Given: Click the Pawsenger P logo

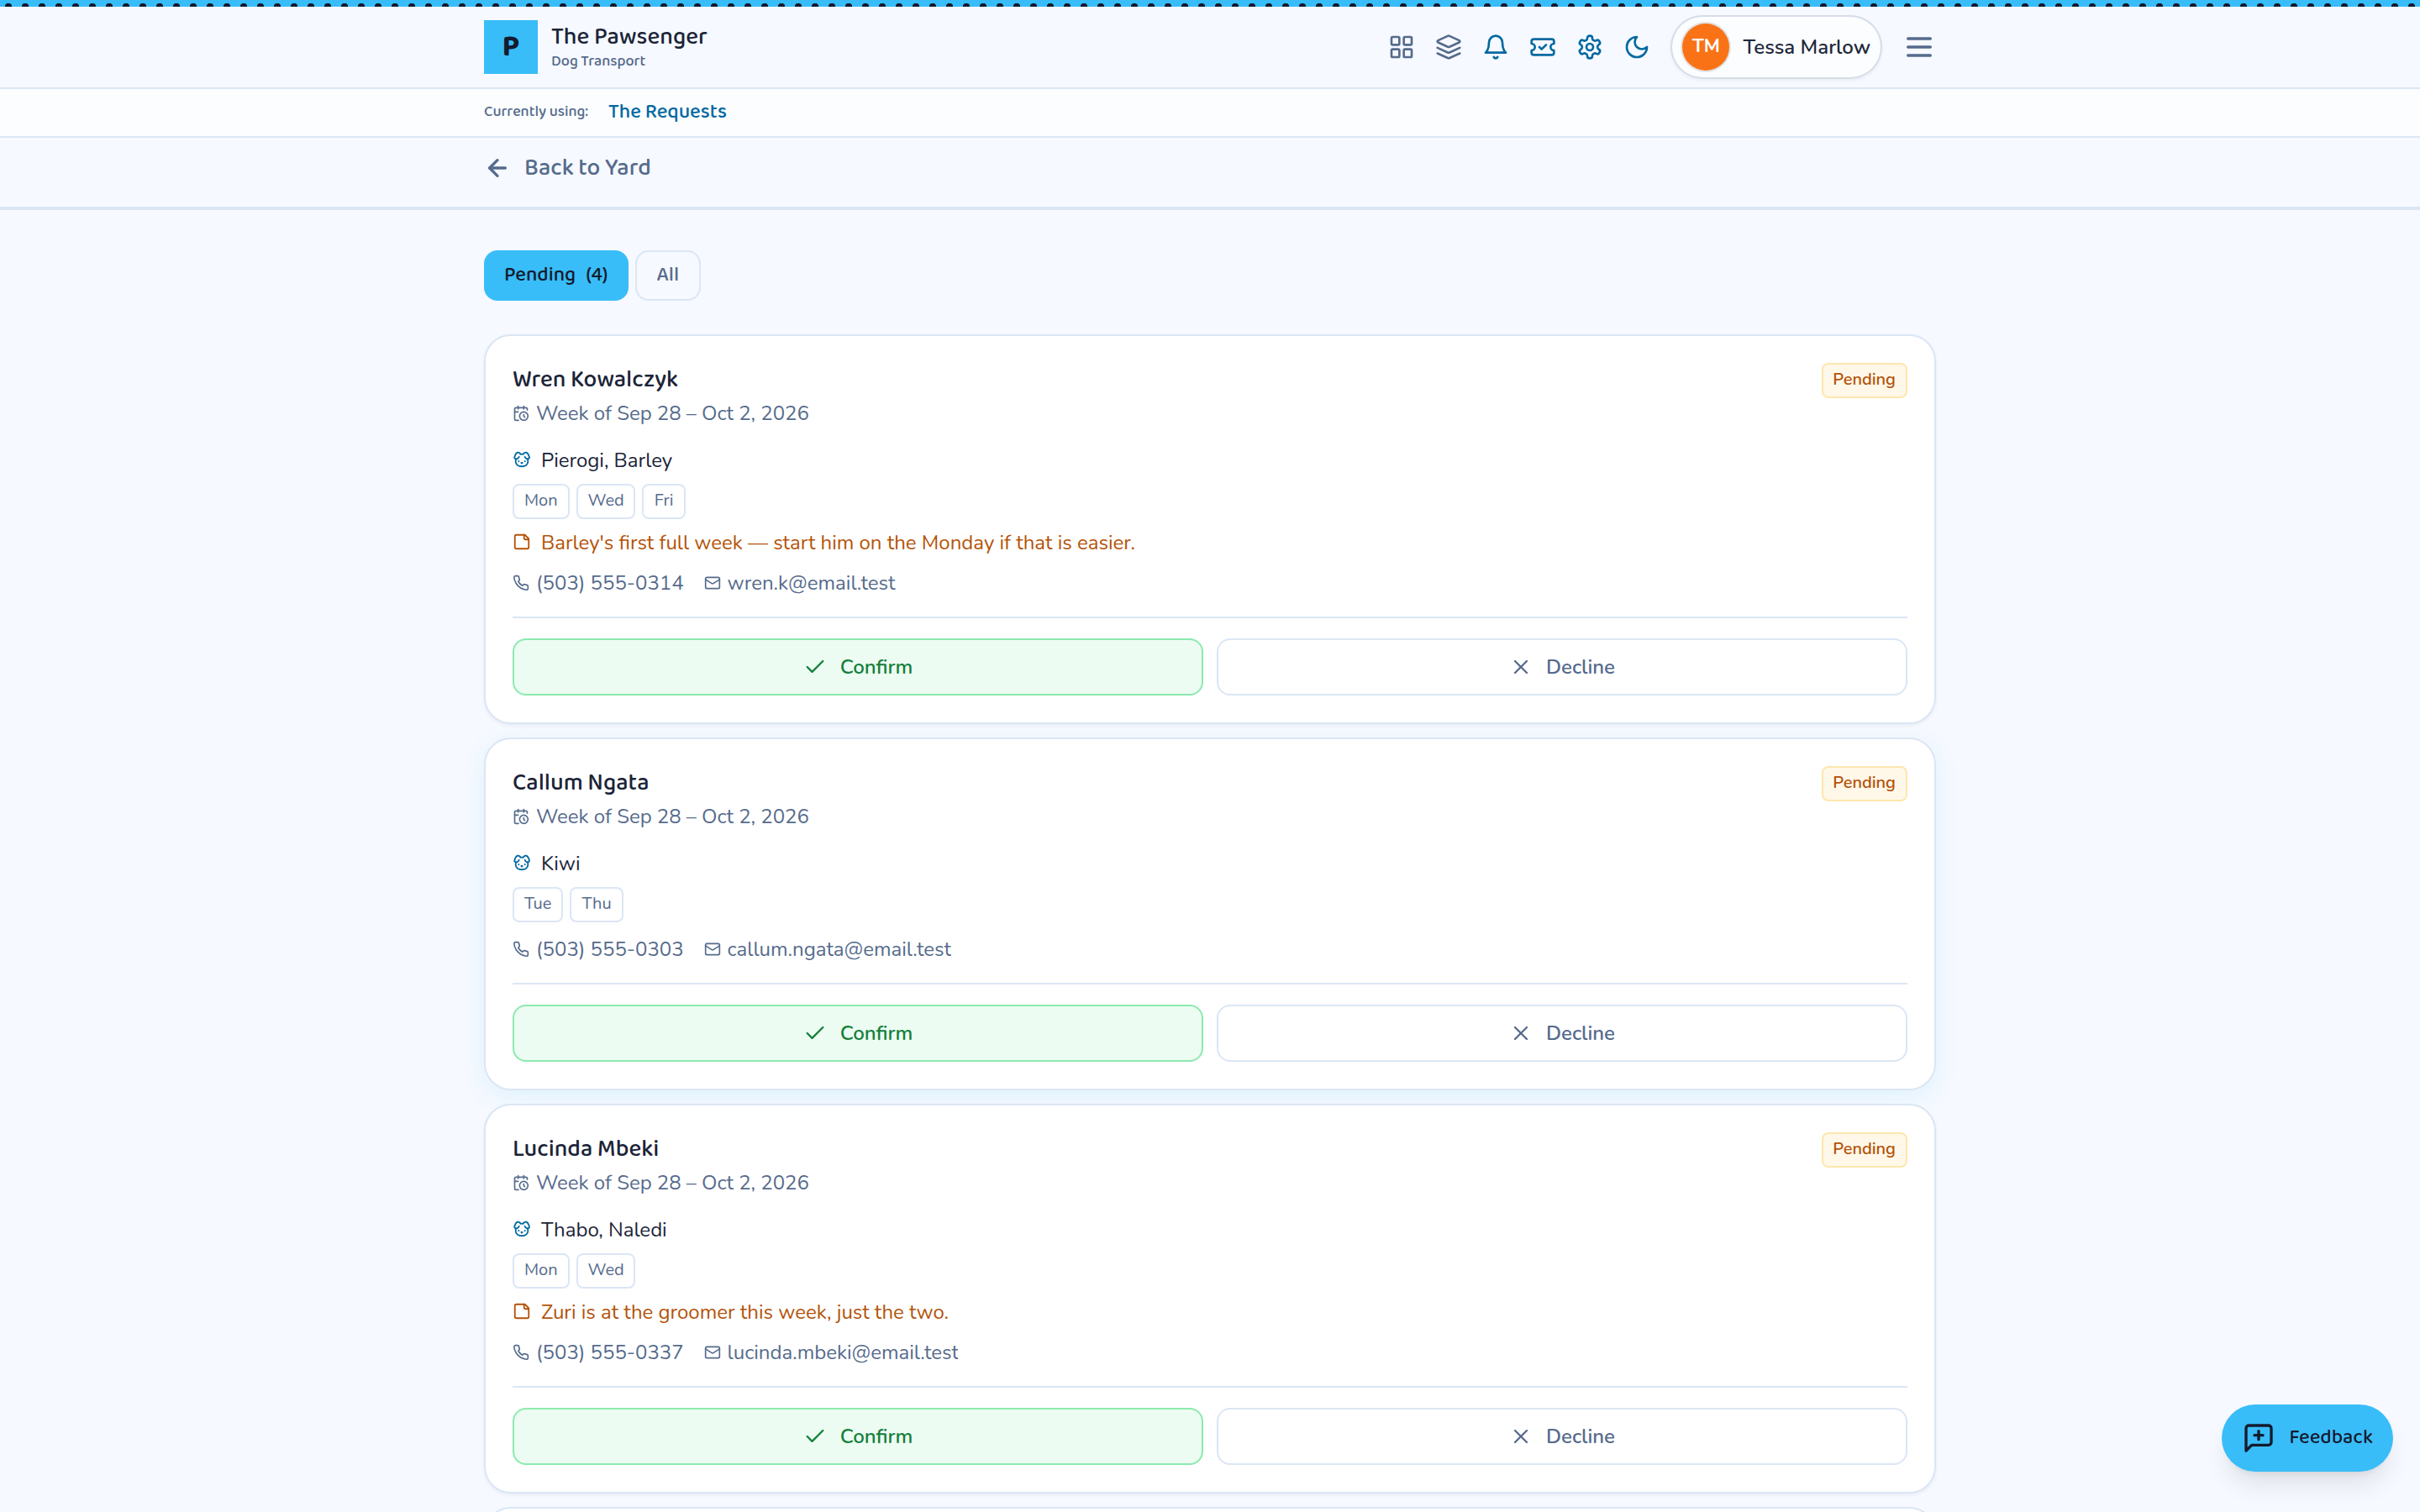Looking at the screenshot, I should coord(510,47).
